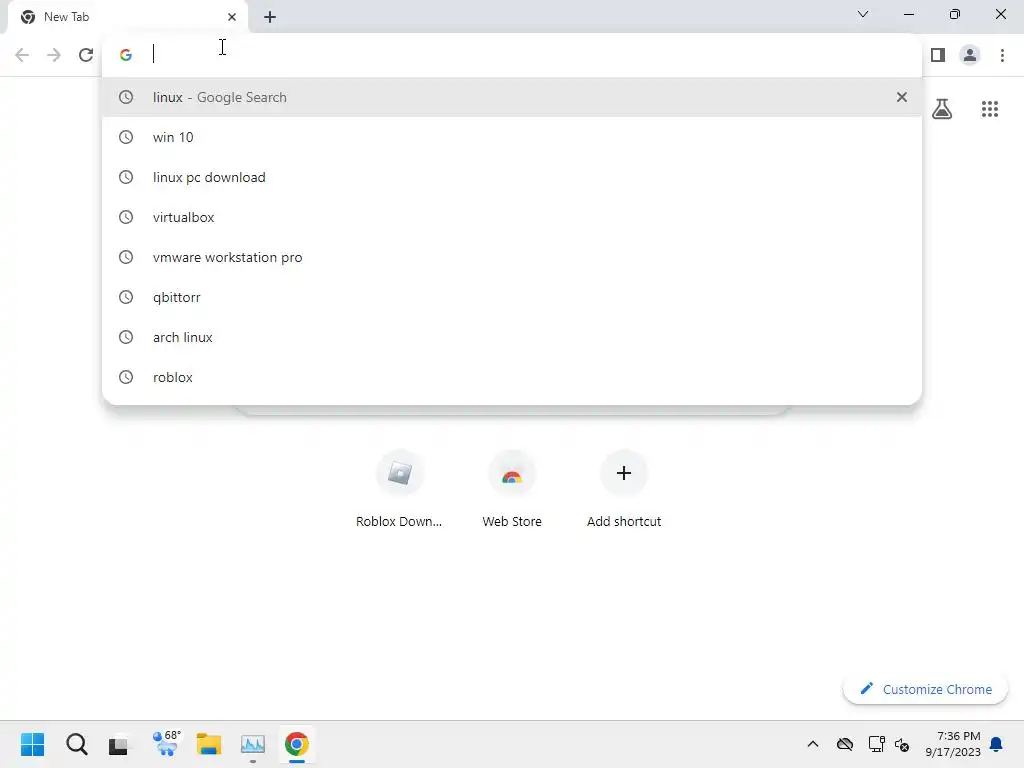
Task: Open the tab search chevron
Action: click(x=863, y=14)
